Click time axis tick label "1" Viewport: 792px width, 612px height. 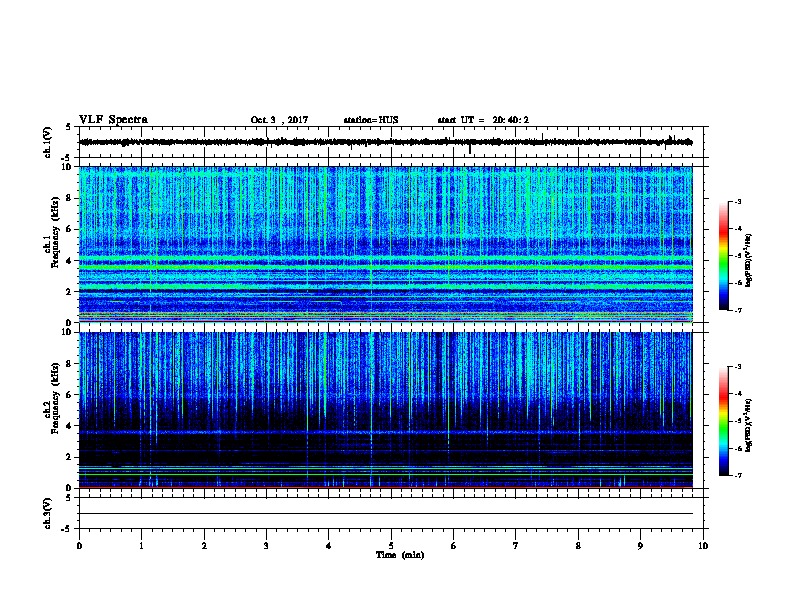[141, 545]
